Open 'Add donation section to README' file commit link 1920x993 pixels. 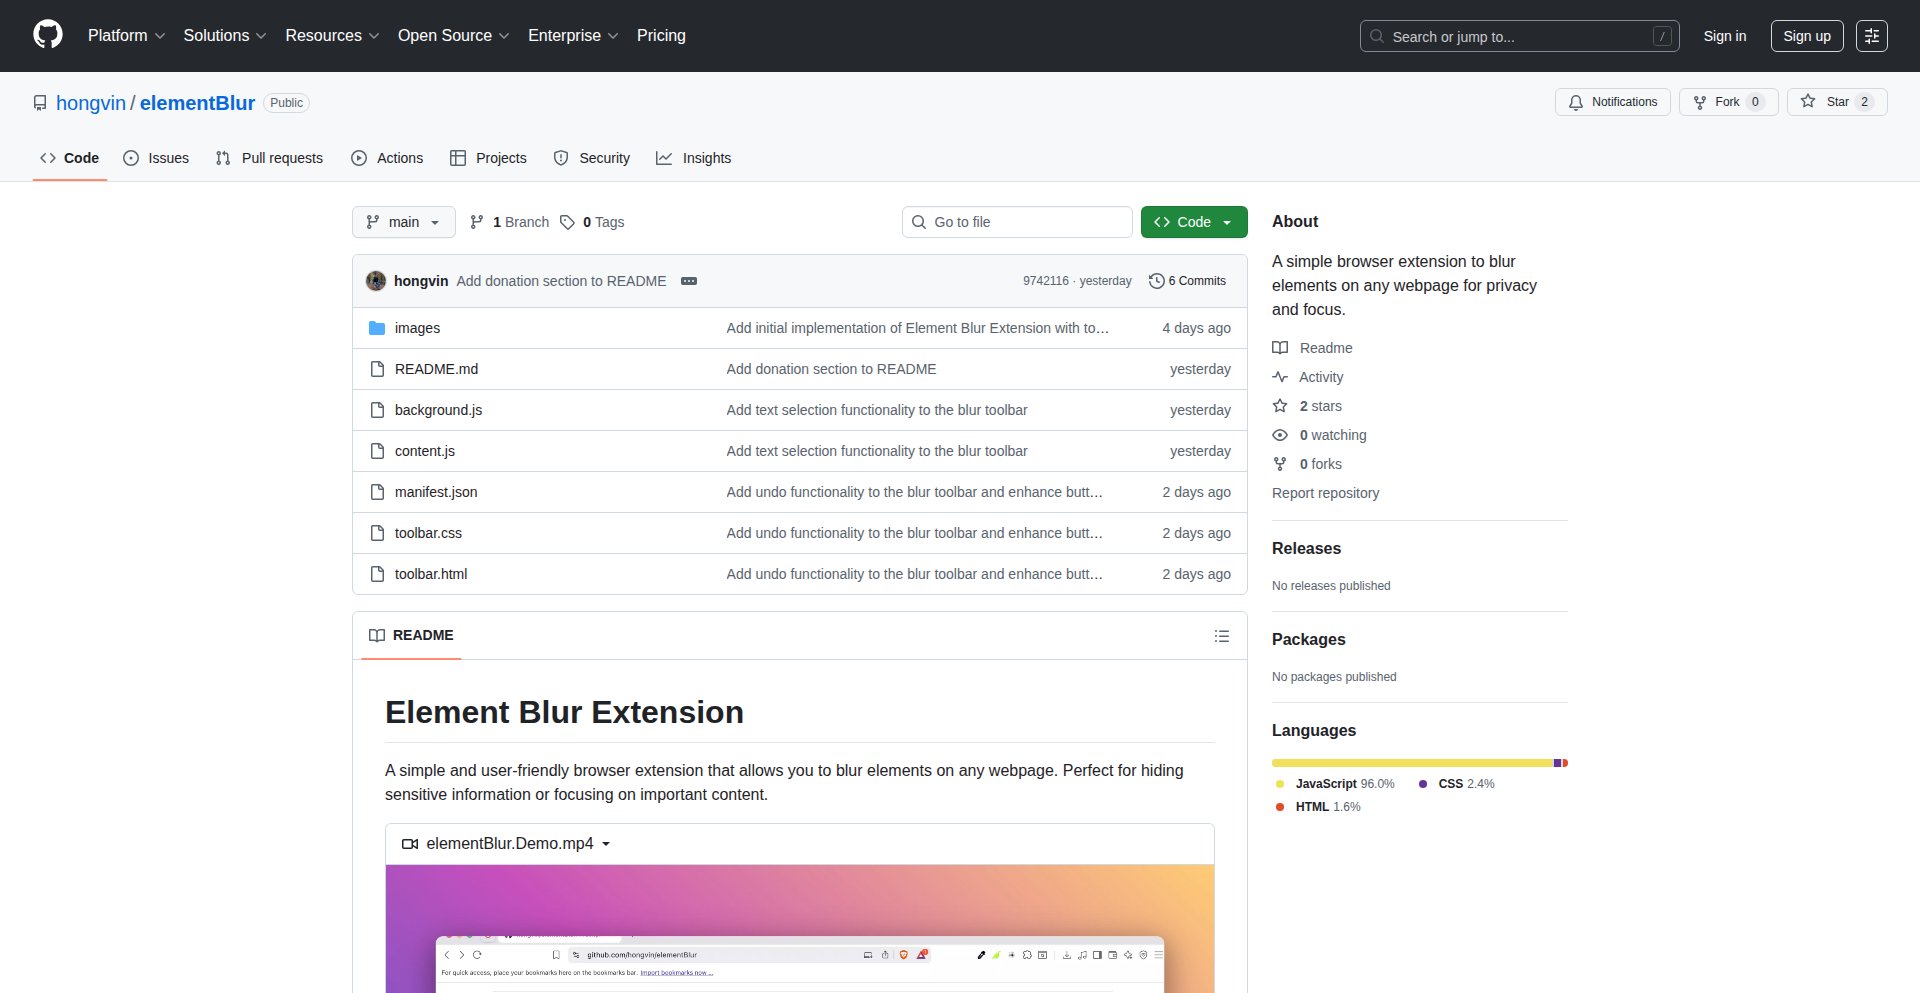click(x=831, y=369)
